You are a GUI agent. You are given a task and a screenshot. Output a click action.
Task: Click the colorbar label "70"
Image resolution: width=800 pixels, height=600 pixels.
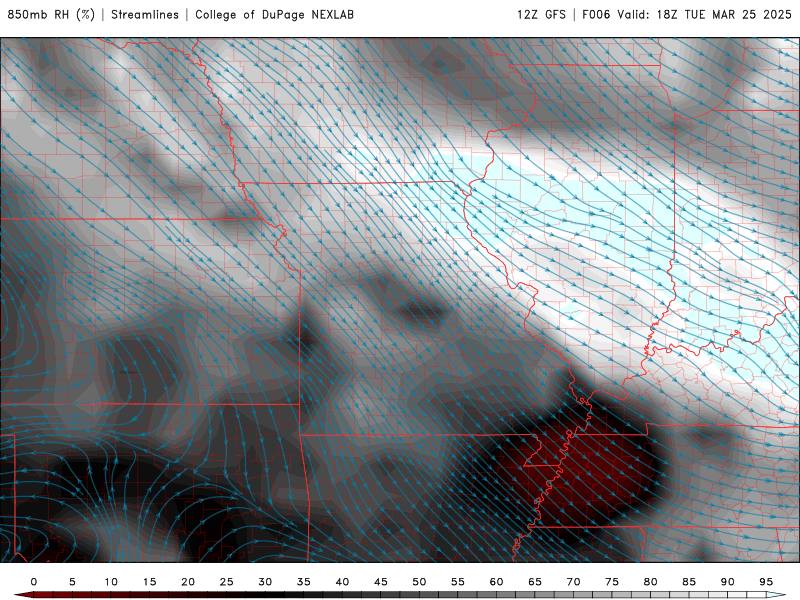(x=573, y=582)
